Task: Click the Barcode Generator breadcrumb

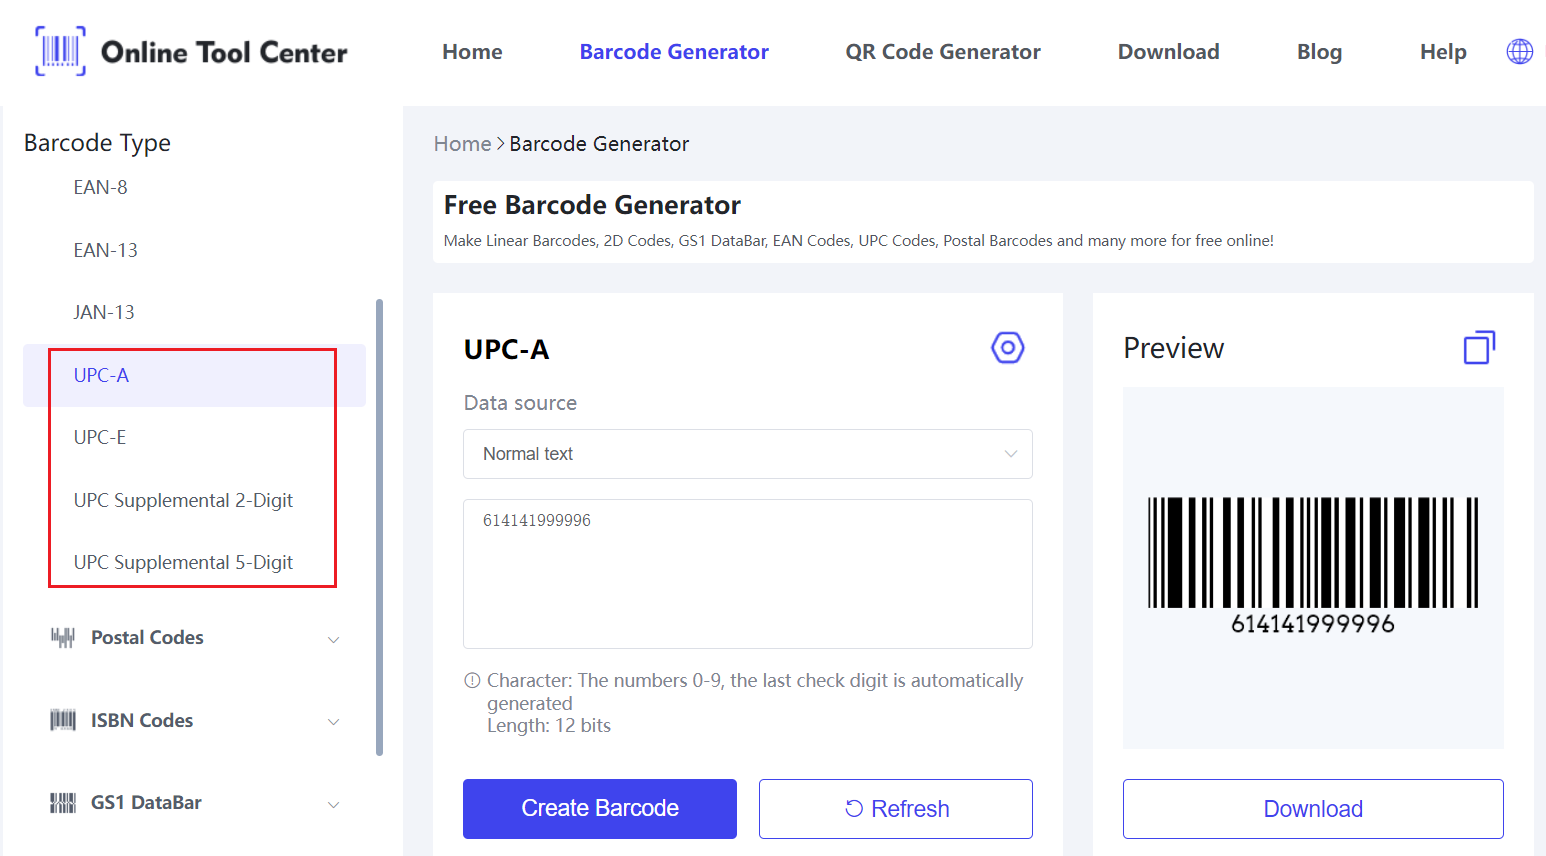Action: (599, 144)
